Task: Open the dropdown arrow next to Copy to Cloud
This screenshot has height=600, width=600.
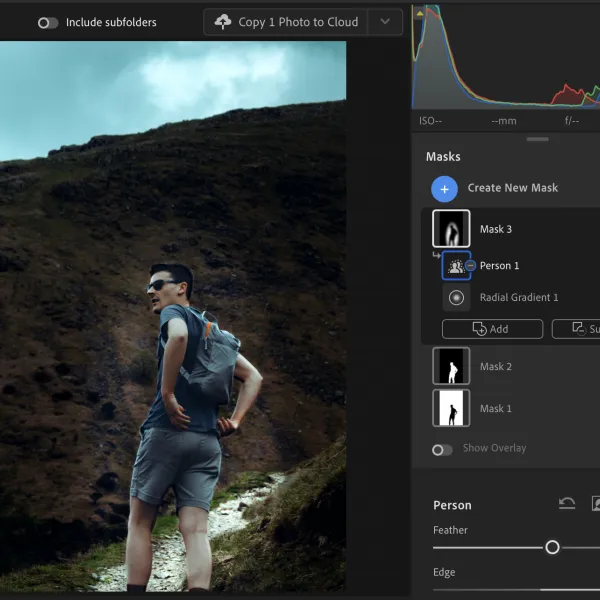Action: [385, 22]
